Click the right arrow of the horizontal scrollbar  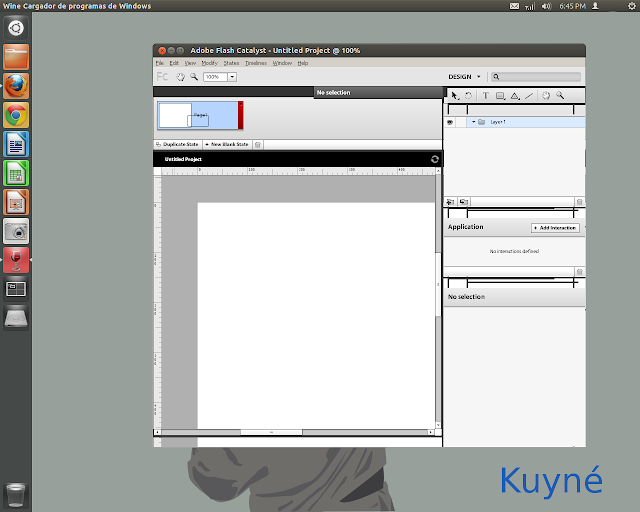click(431, 432)
